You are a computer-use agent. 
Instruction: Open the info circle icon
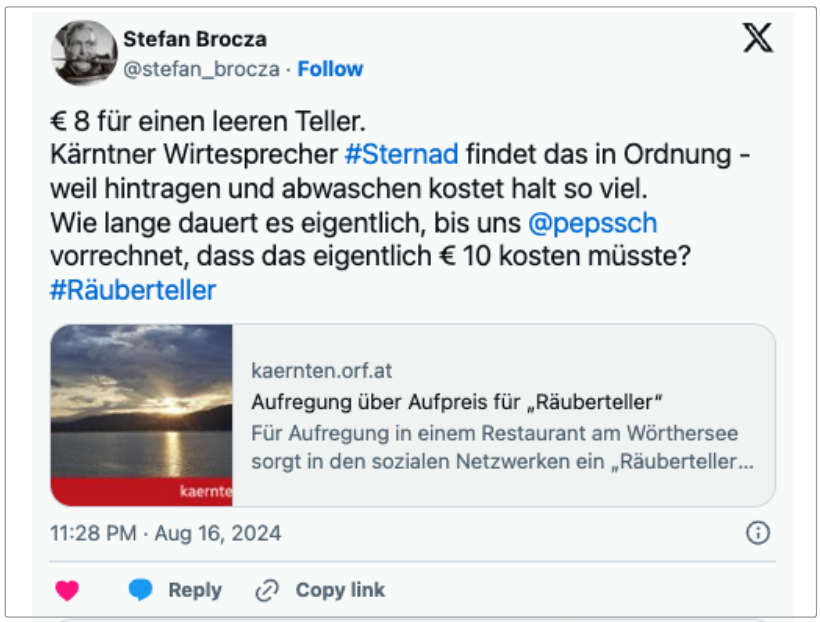758,533
